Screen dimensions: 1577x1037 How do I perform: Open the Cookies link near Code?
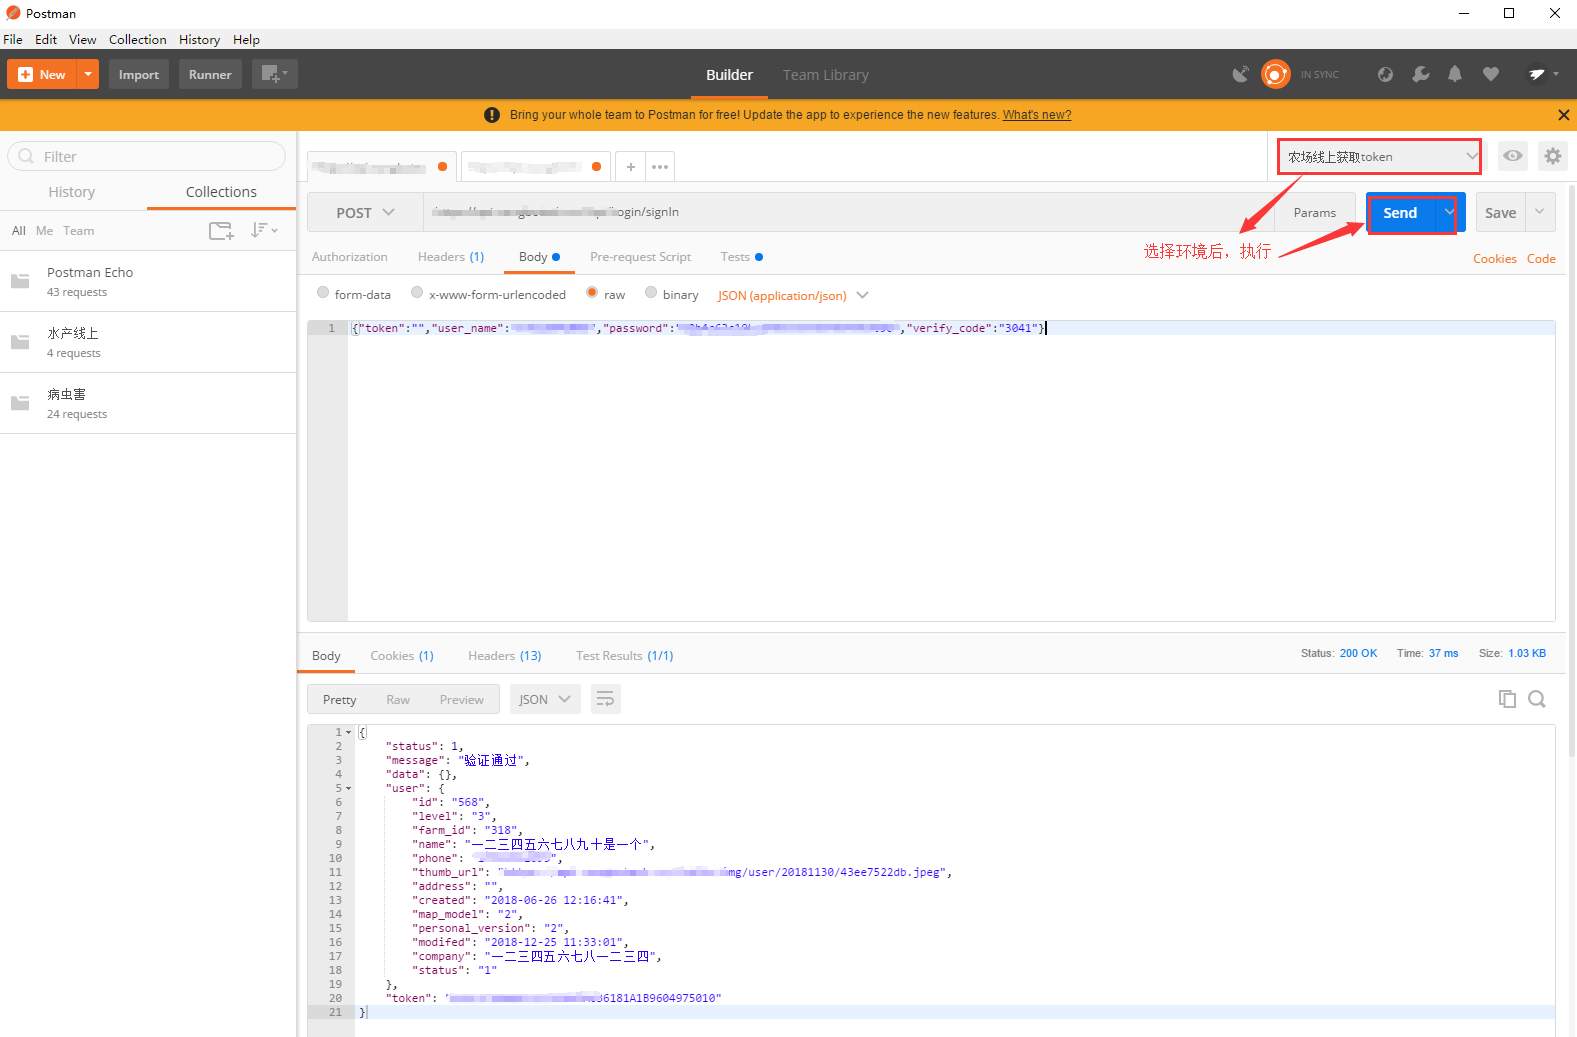[1495, 259]
